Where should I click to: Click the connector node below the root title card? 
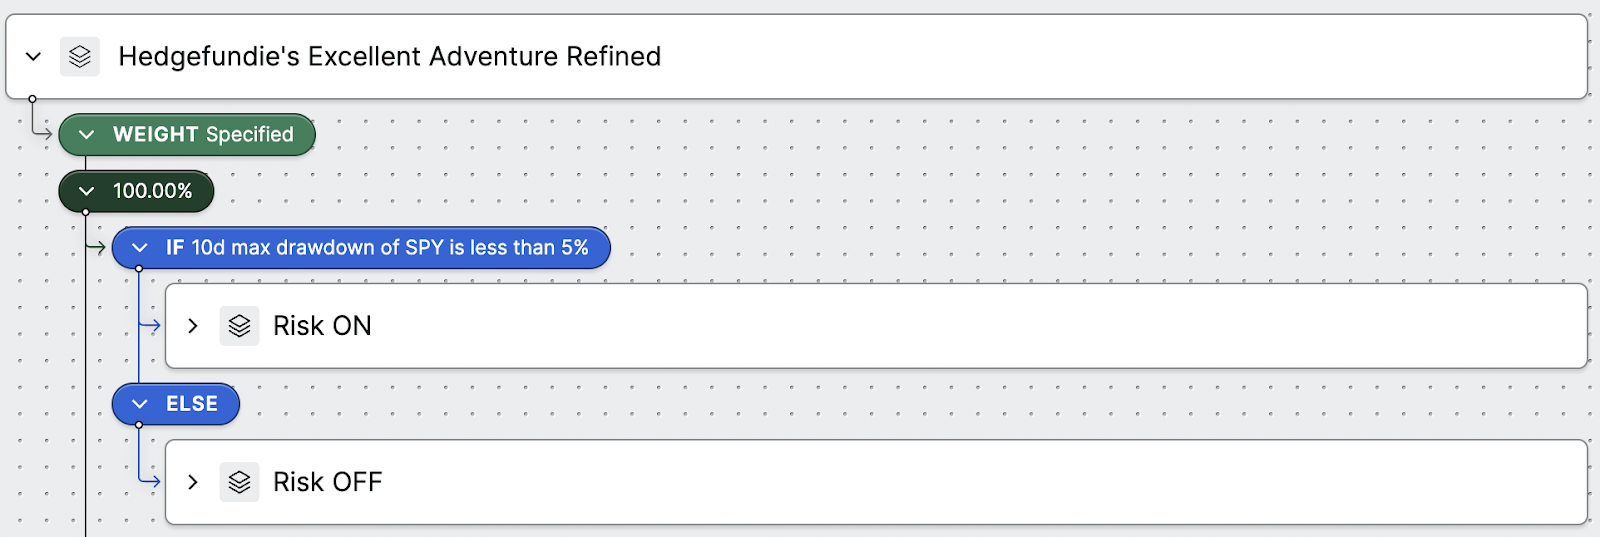coord(33,99)
